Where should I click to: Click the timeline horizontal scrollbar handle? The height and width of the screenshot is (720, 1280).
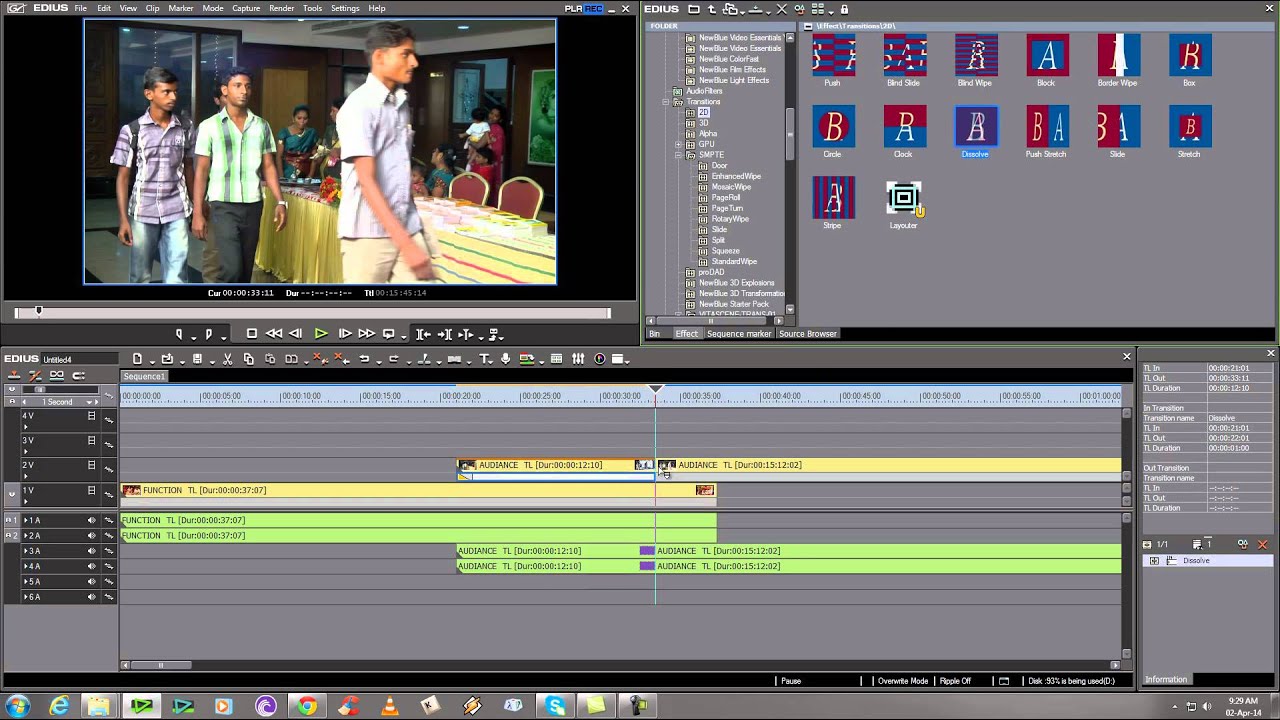pyautogui.click(x=160, y=665)
